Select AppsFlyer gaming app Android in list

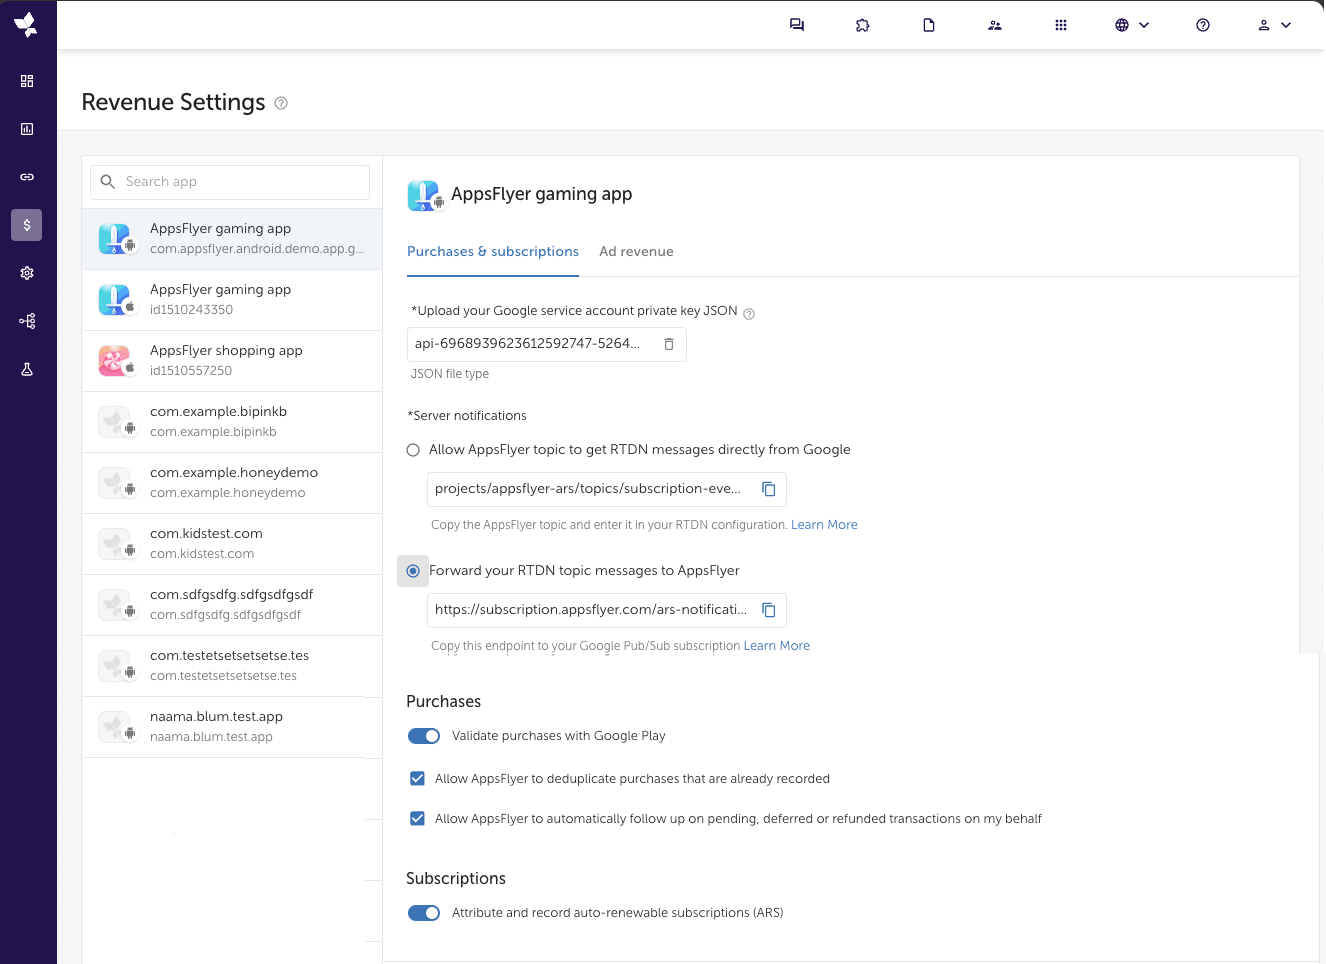[232, 239]
